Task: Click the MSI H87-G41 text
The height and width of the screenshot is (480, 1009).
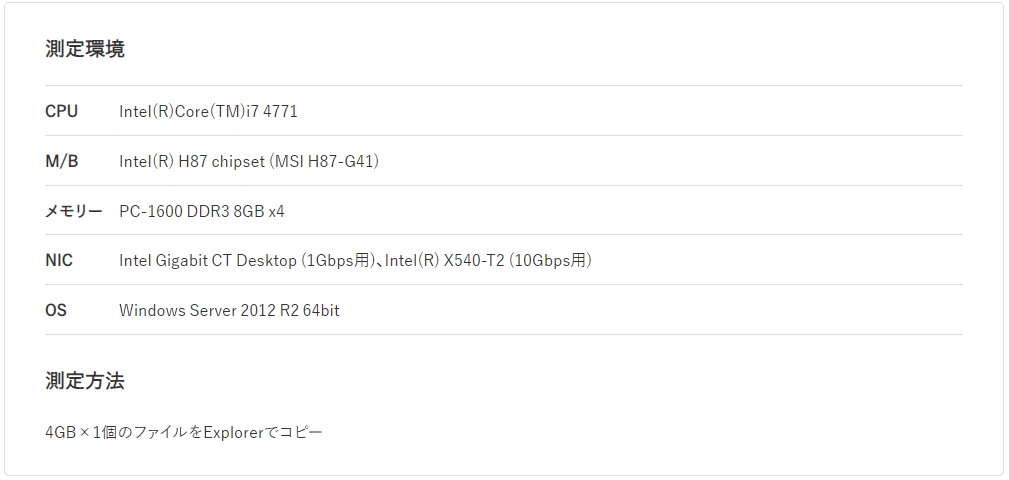Action: pyautogui.click(x=324, y=161)
